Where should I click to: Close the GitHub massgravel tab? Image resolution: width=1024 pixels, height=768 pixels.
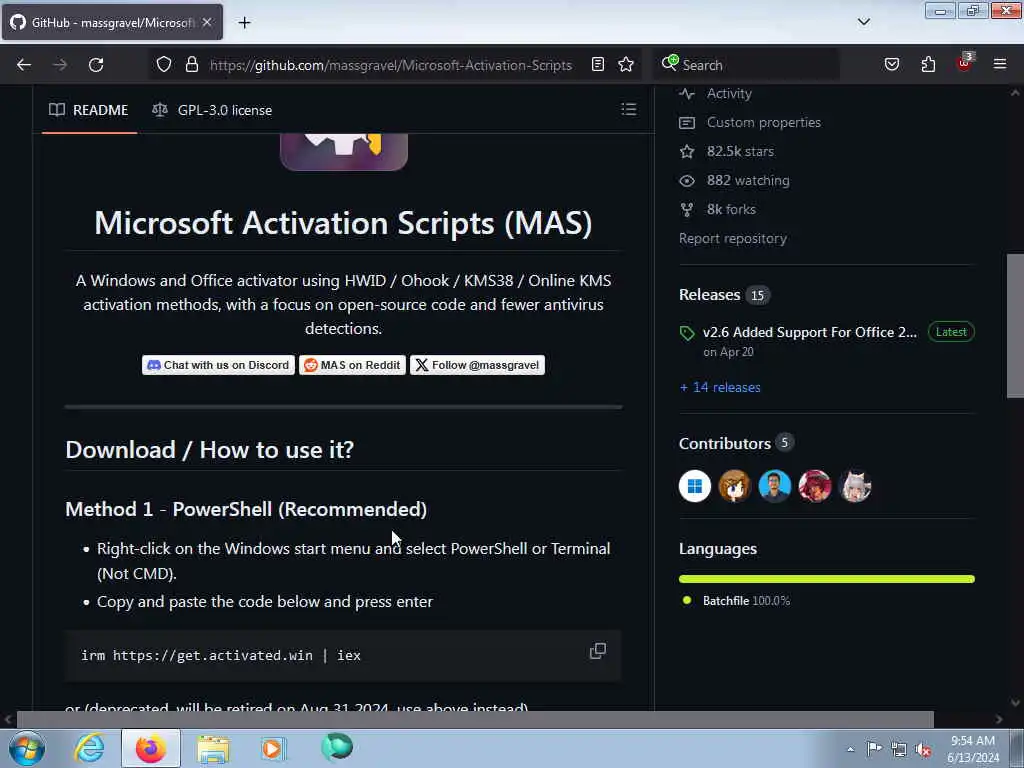pos(206,22)
